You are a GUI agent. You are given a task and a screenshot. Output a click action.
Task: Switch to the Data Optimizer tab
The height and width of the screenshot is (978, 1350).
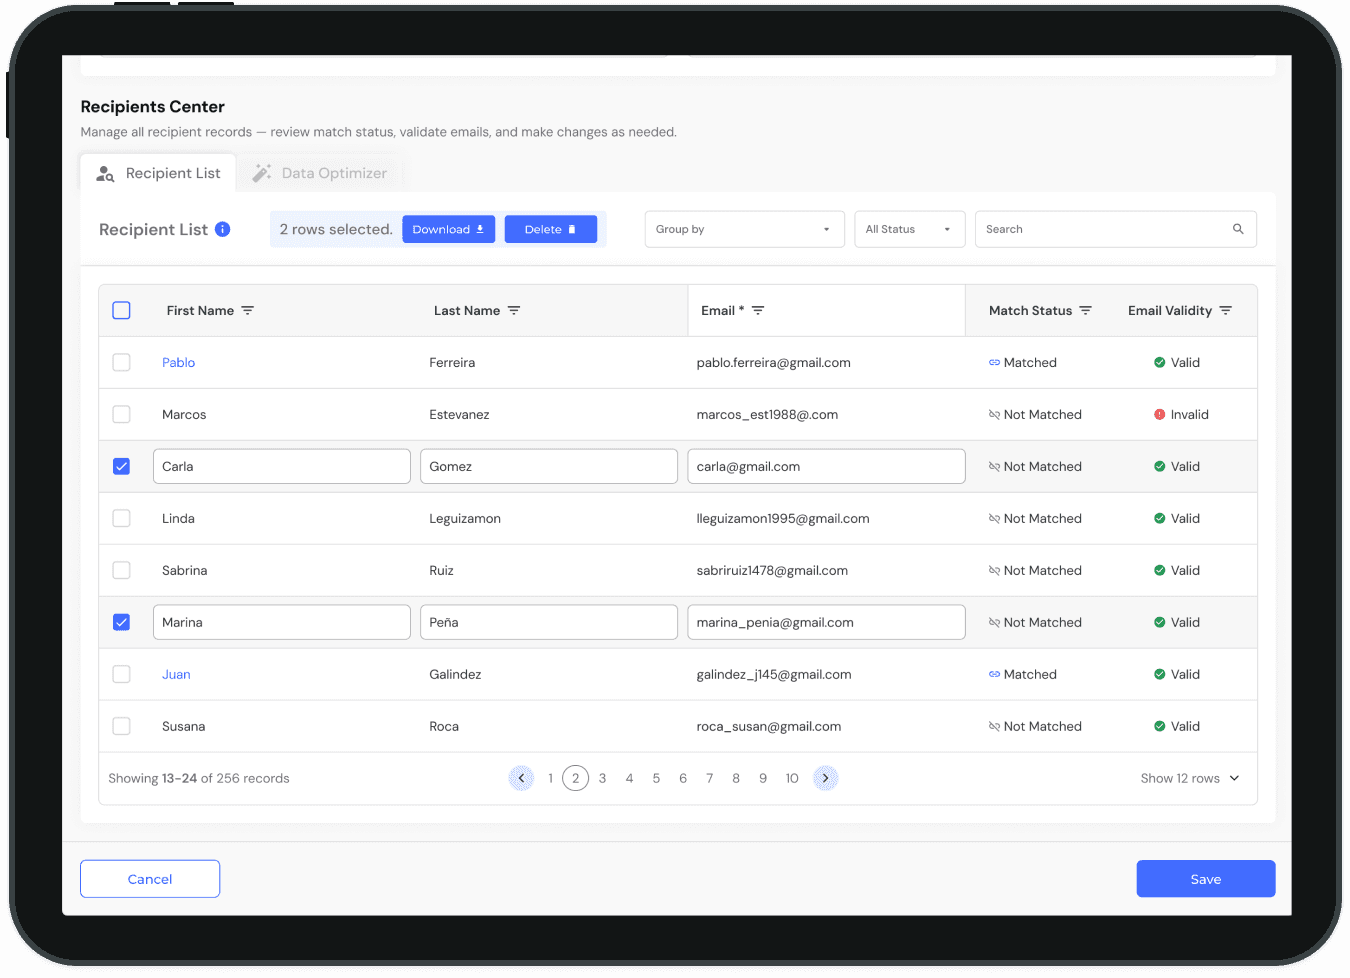(x=320, y=173)
